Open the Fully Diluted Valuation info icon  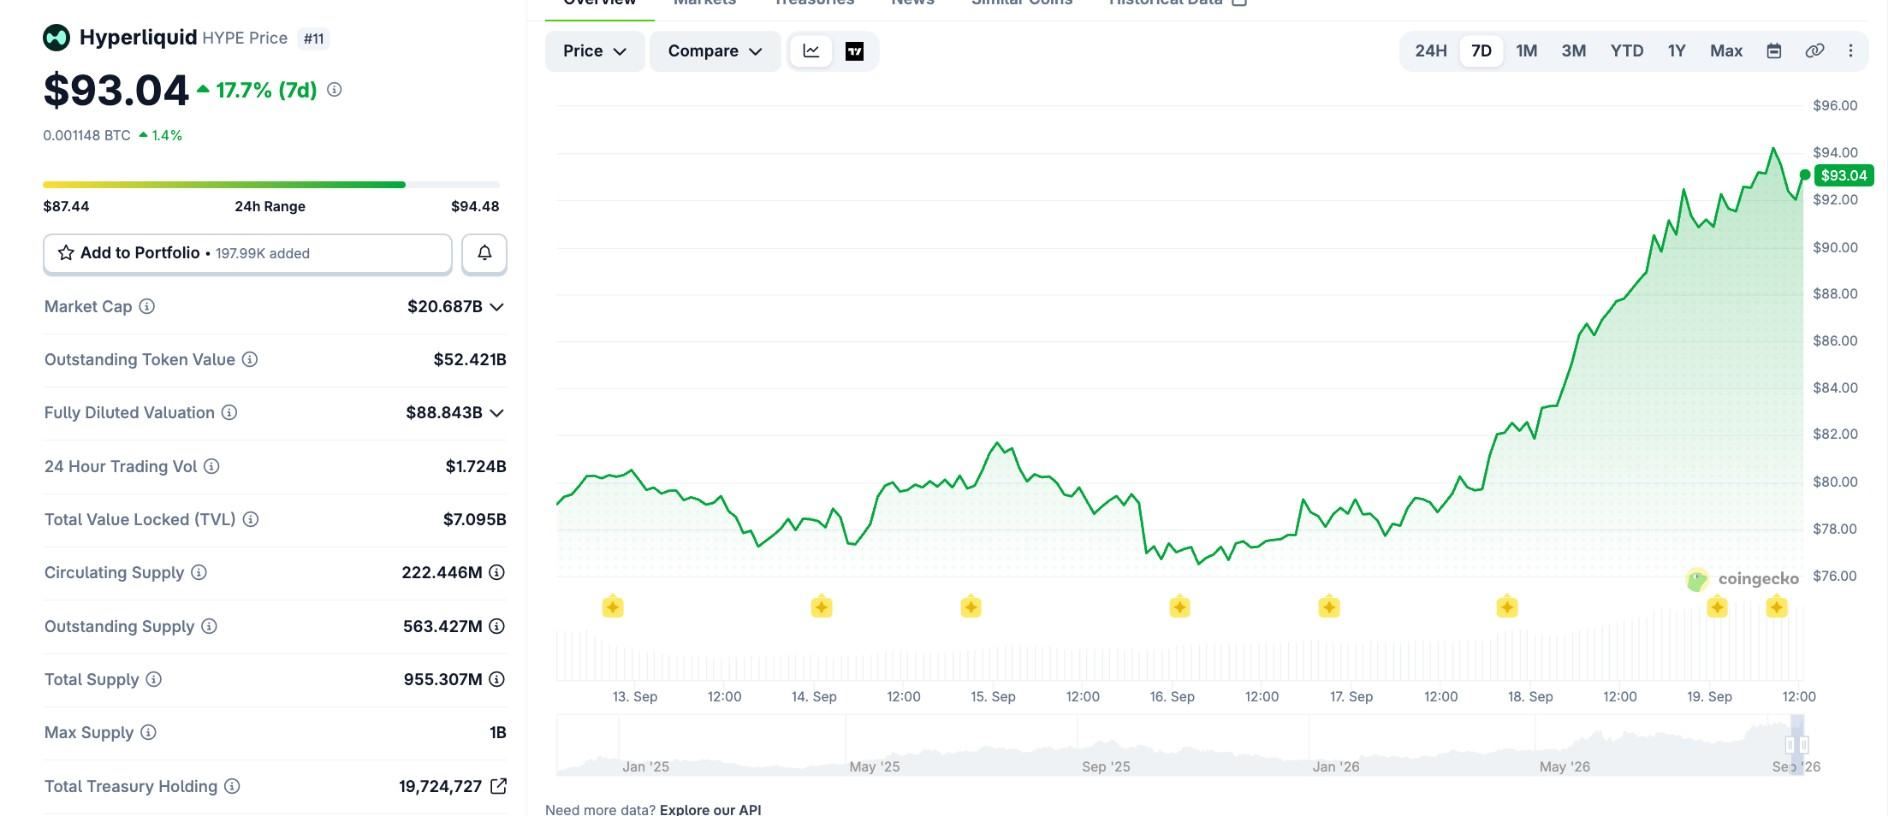click(x=229, y=412)
